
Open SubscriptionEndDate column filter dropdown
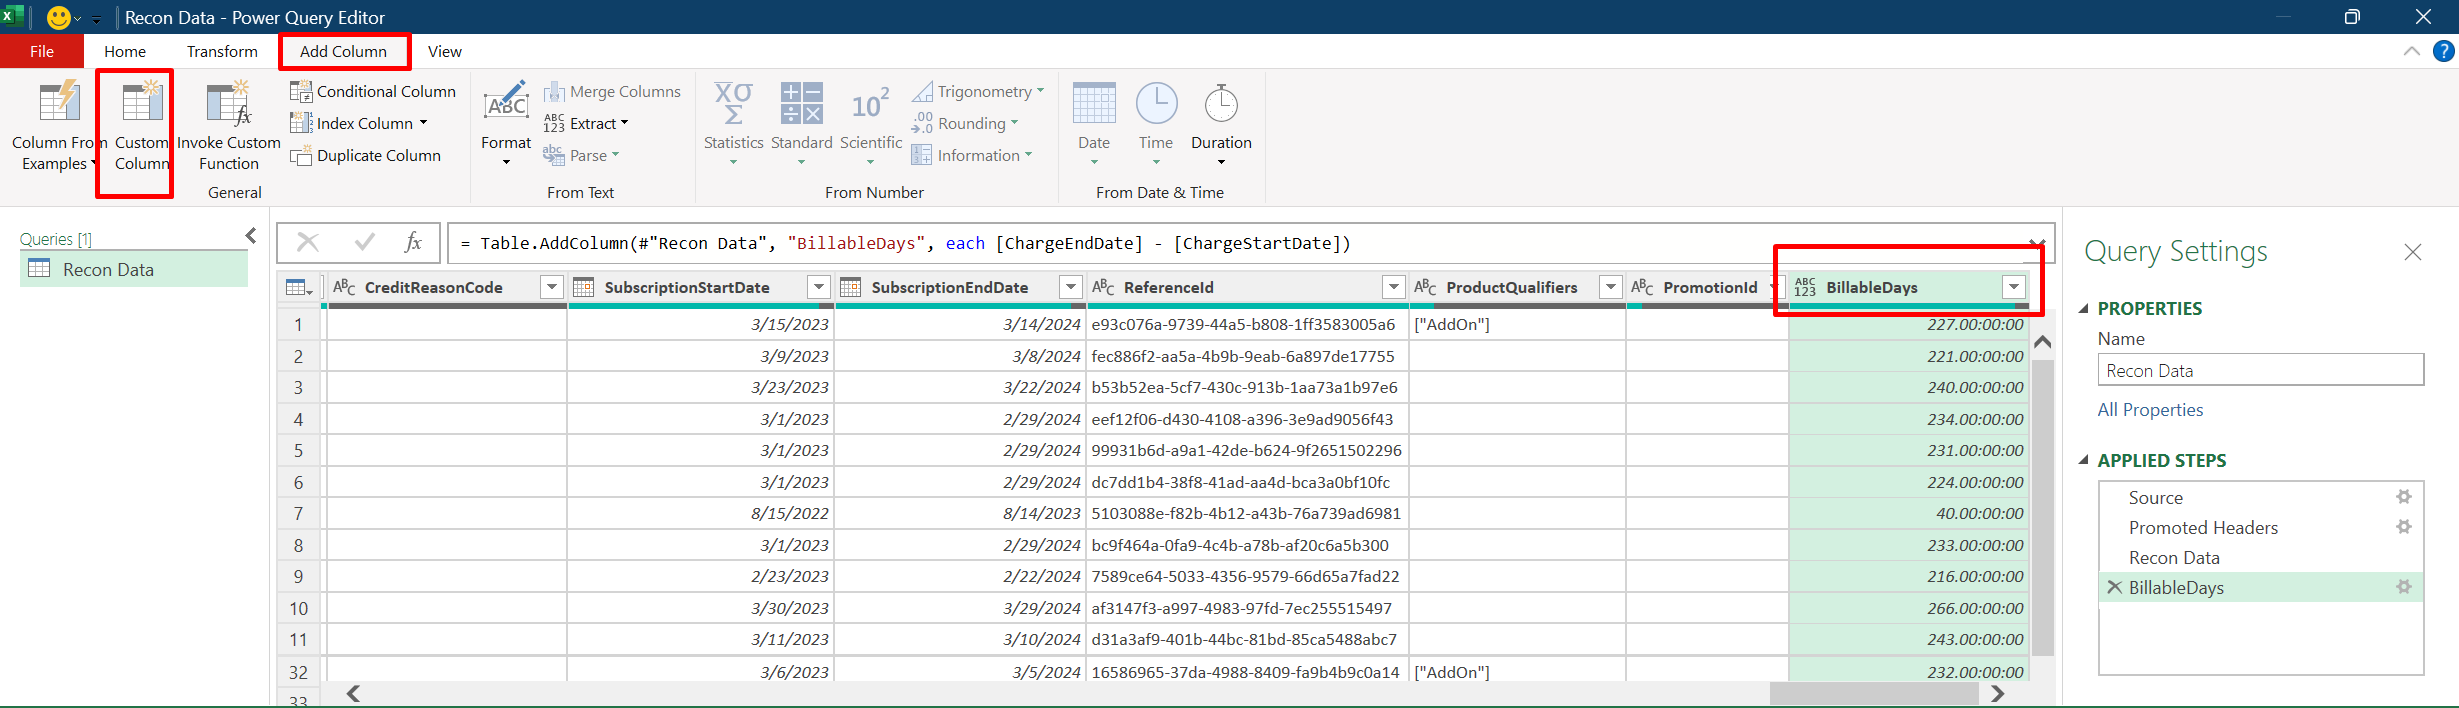point(1071,288)
